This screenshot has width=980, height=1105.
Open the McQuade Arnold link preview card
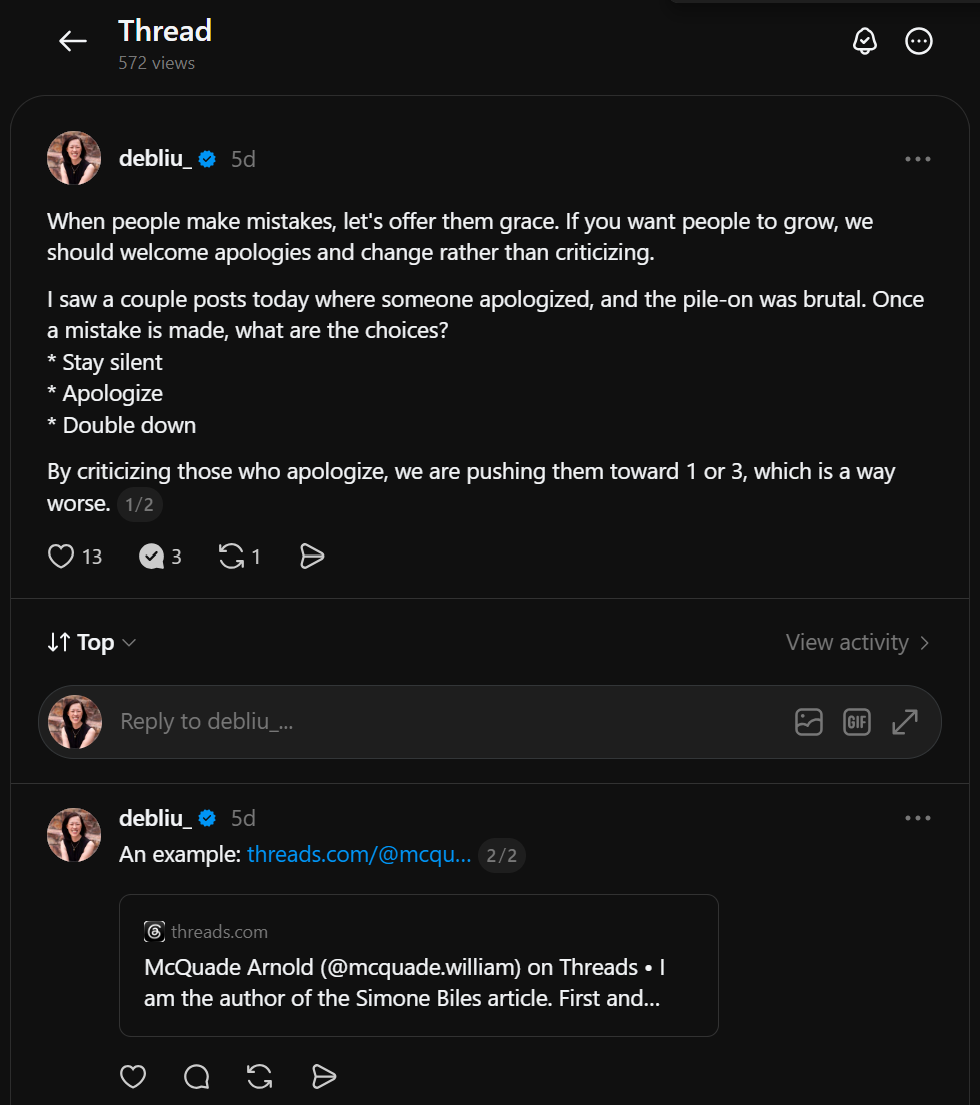coord(418,965)
